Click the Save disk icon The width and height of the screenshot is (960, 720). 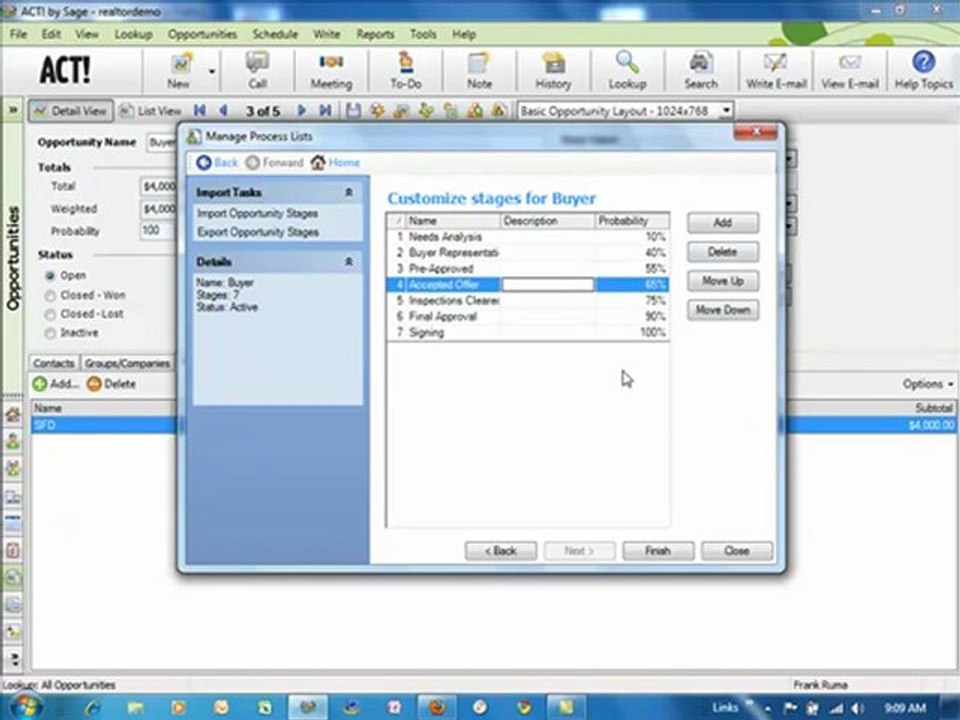click(x=353, y=111)
